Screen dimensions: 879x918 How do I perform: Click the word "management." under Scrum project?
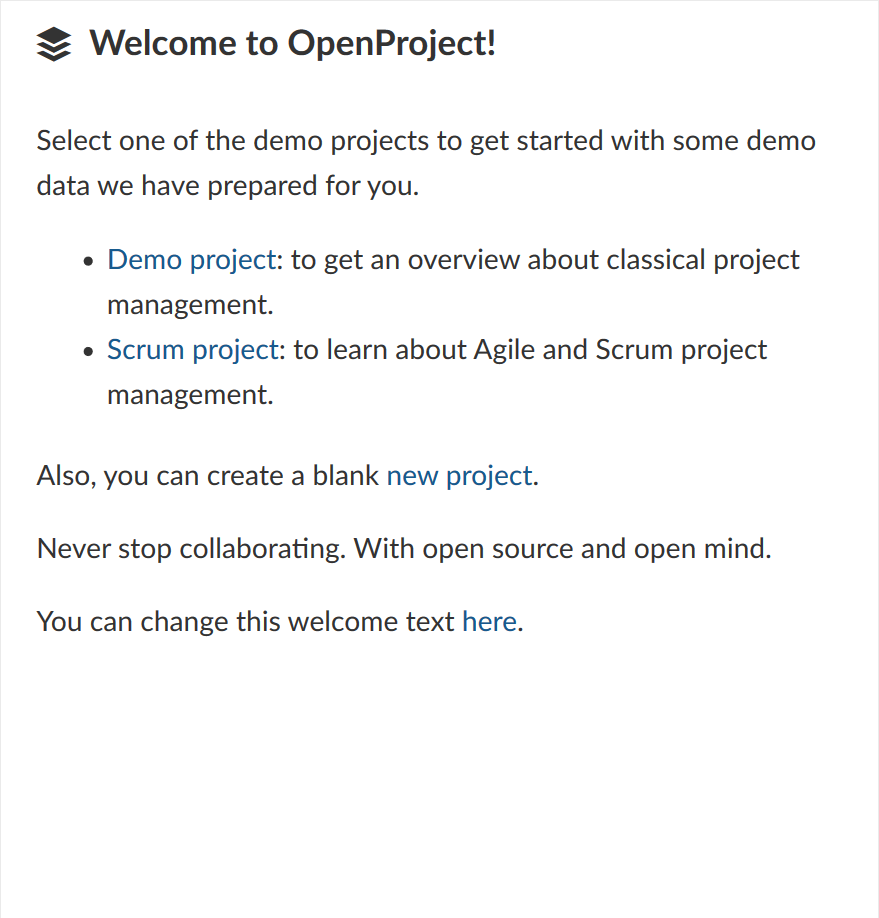pyautogui.click(x=190, y=395)
